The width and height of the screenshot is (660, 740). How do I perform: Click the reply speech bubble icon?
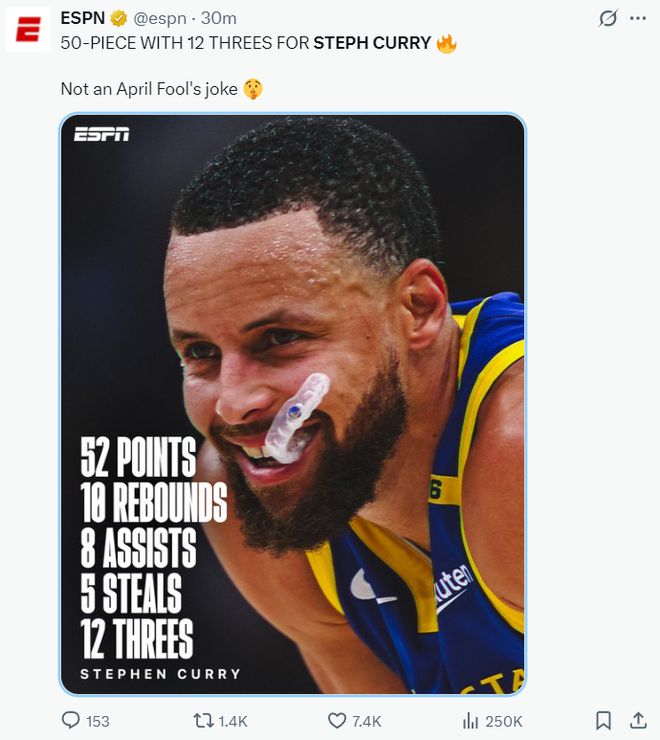(x=71, y=720)
